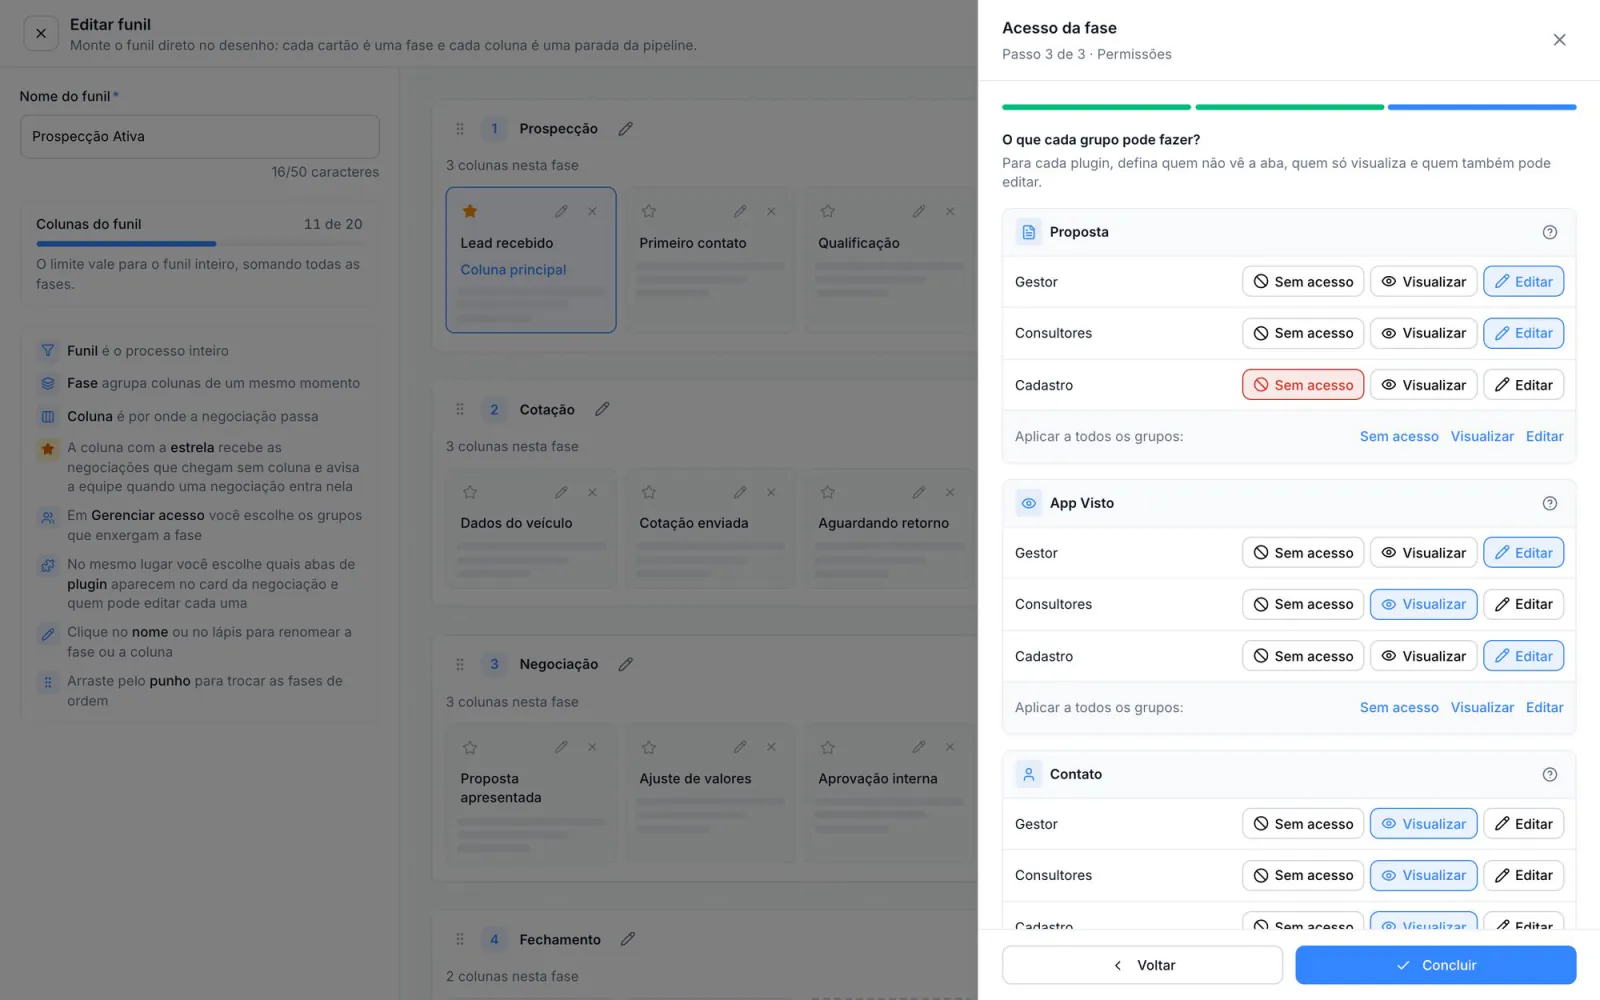The width and height of the screenshot is (1600, 1000).
Task: Click the Nome do funil input field
Action: (200, 136)
